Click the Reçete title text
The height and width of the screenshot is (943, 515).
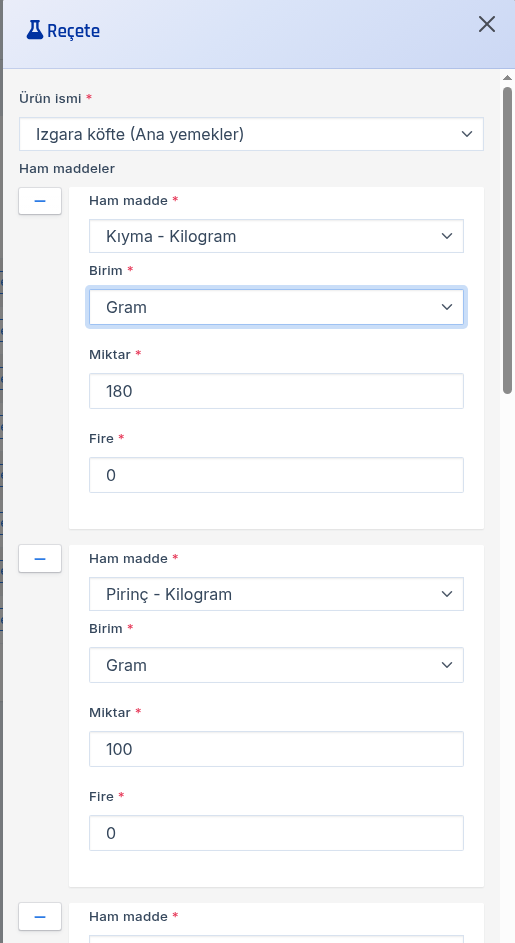pos(73,31)
